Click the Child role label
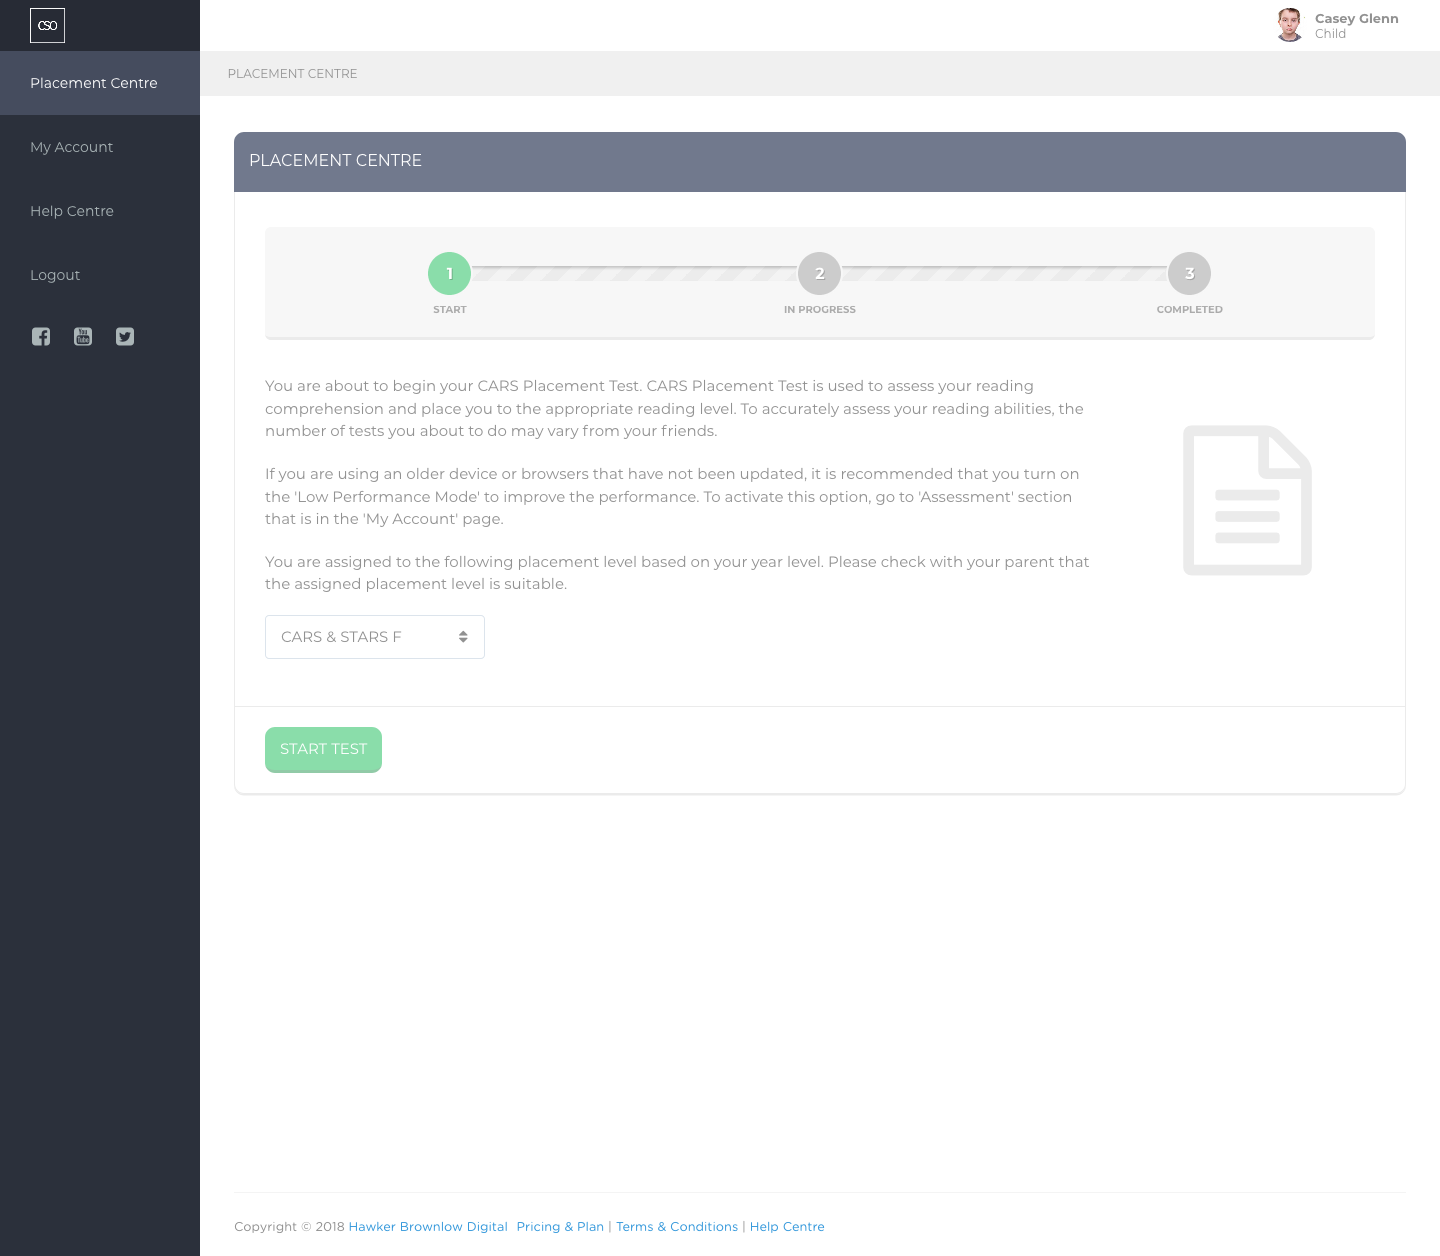Viewport: 1440px width, 1256px height. pos(1330,34)
